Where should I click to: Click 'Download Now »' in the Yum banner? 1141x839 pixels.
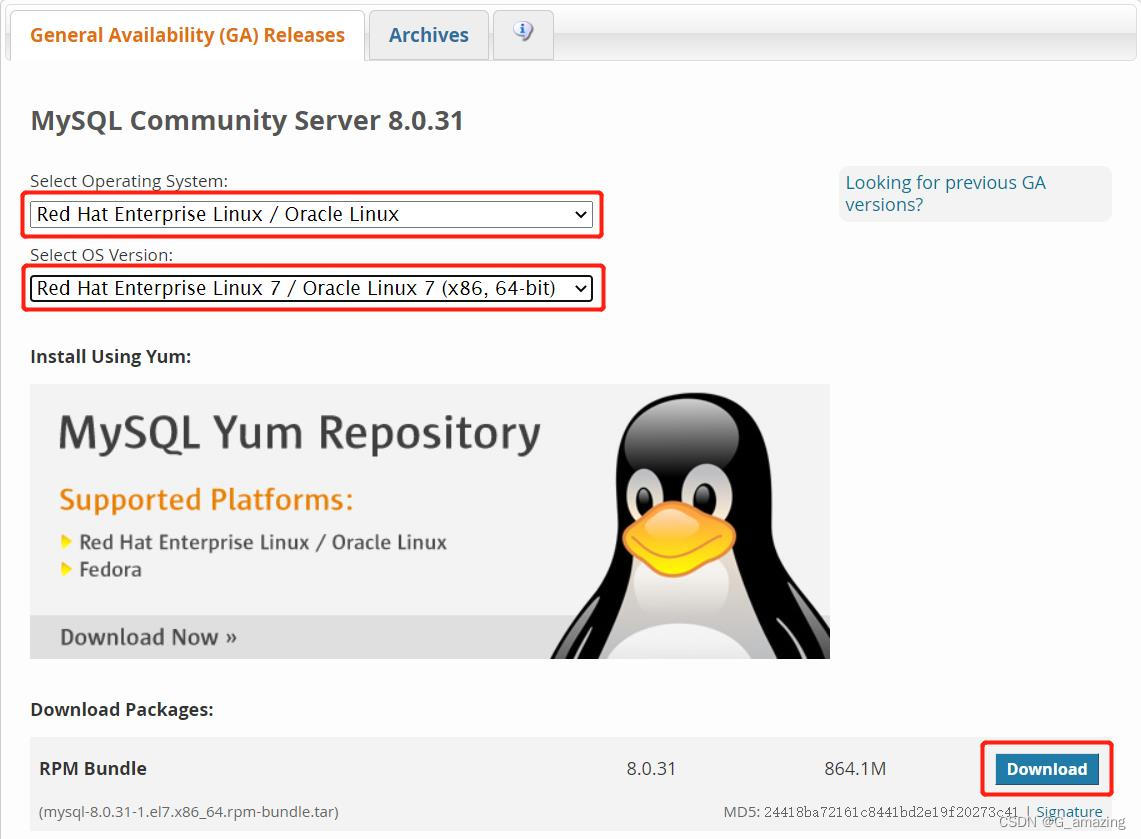tap(148, 637)
